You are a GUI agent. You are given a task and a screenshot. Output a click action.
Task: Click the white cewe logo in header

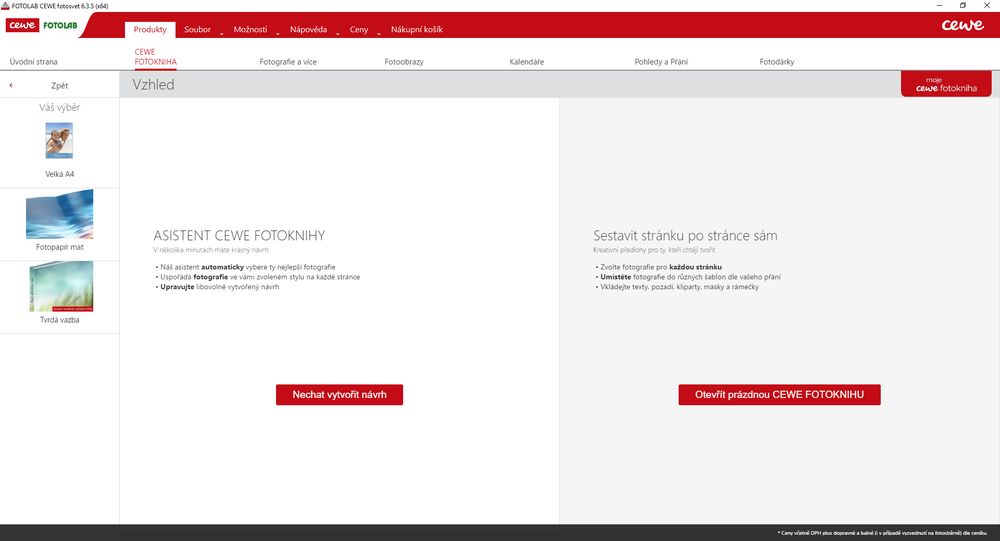962,26
